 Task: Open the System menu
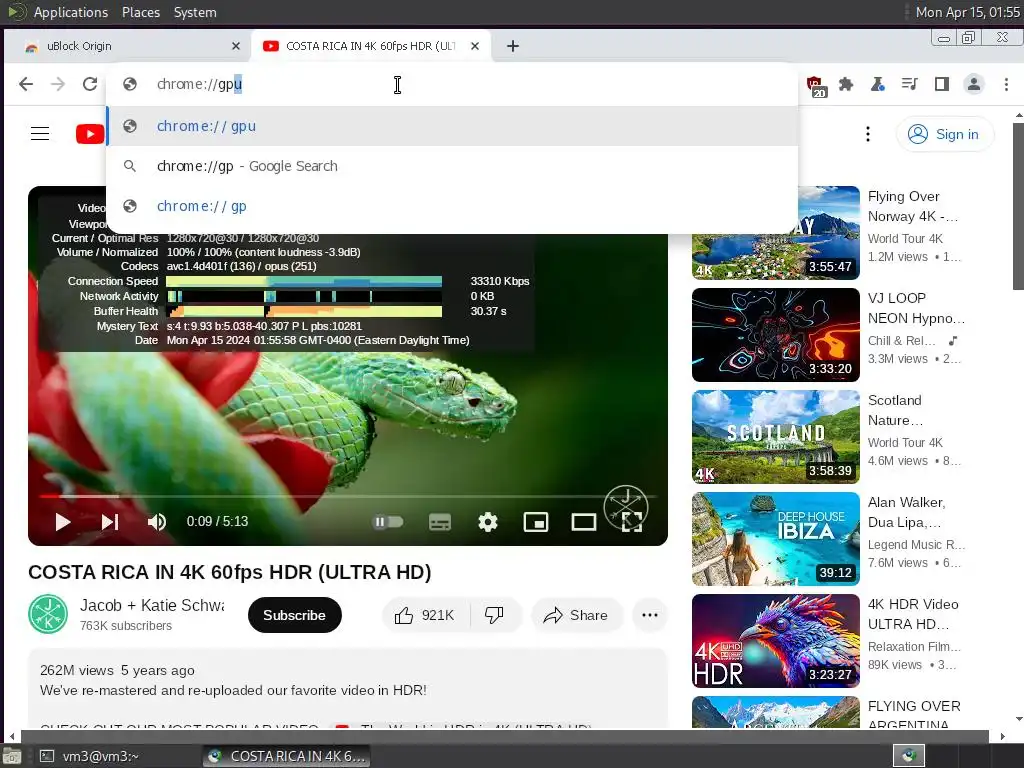coord(195,12)
